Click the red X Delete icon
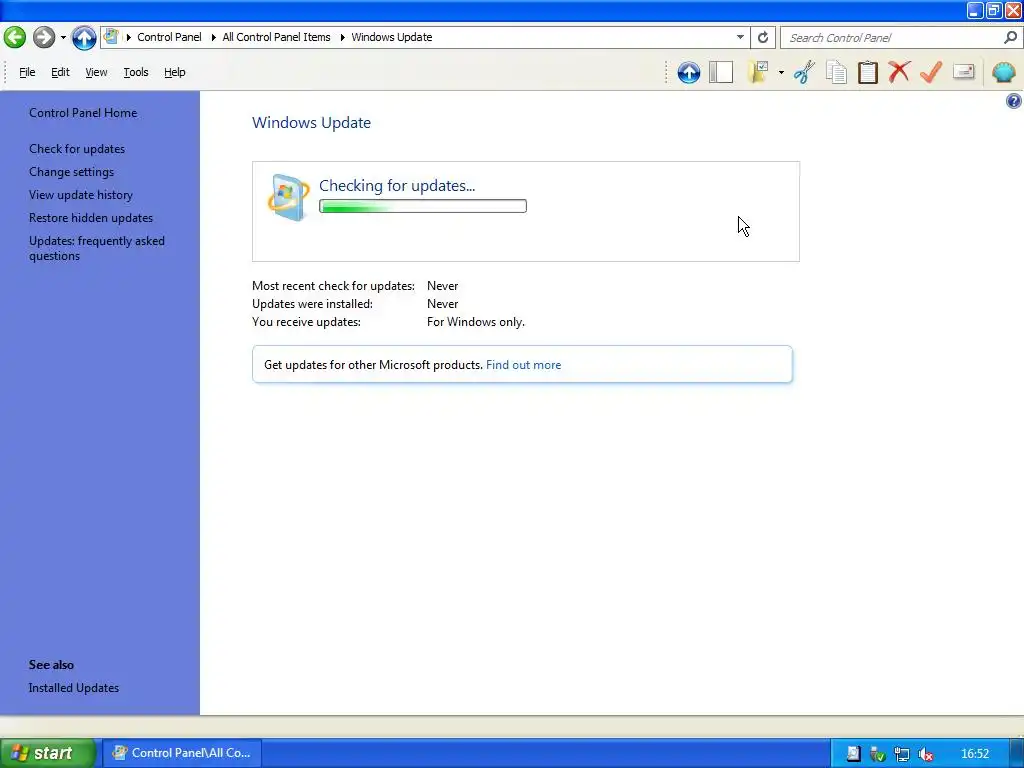The height and width of the screenshot is (768, 1024). pos(899,72)
